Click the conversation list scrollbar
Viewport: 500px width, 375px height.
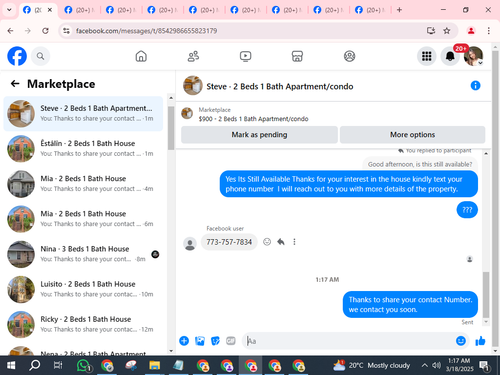click(x=171, y=128)
